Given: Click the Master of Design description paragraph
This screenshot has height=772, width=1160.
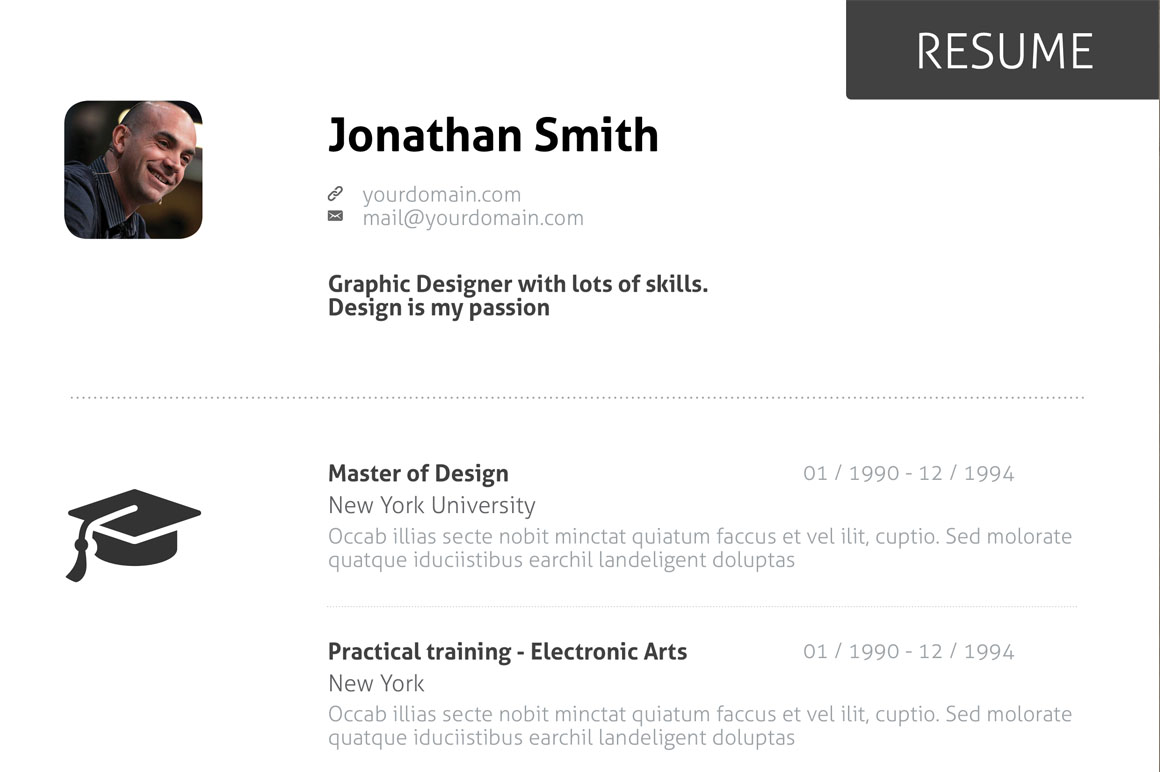Looking at the screenshot, I should pos(699,548).
